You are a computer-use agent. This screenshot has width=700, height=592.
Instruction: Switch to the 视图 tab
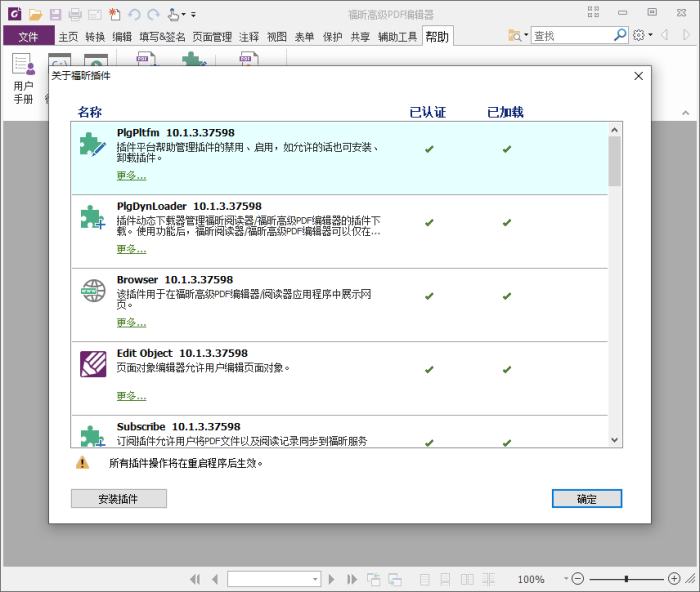(x=277, y=37)
